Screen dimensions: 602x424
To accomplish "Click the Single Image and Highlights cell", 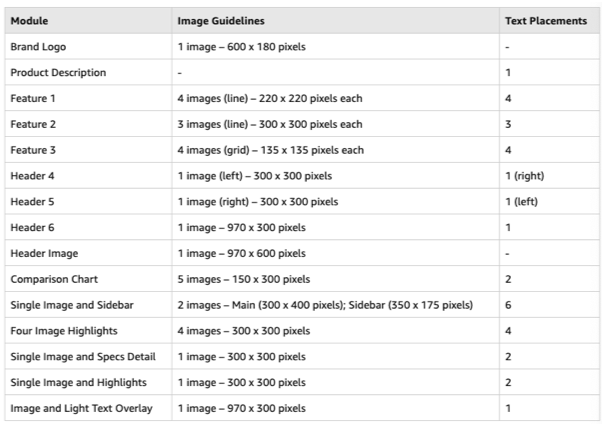I will [x=88, y=383].
